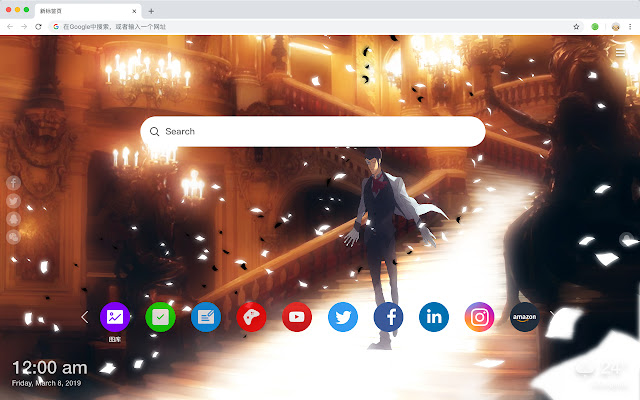640x400 pixels.
Task: Click the magnifier icon in Search box
Action: tap(154, 131)
